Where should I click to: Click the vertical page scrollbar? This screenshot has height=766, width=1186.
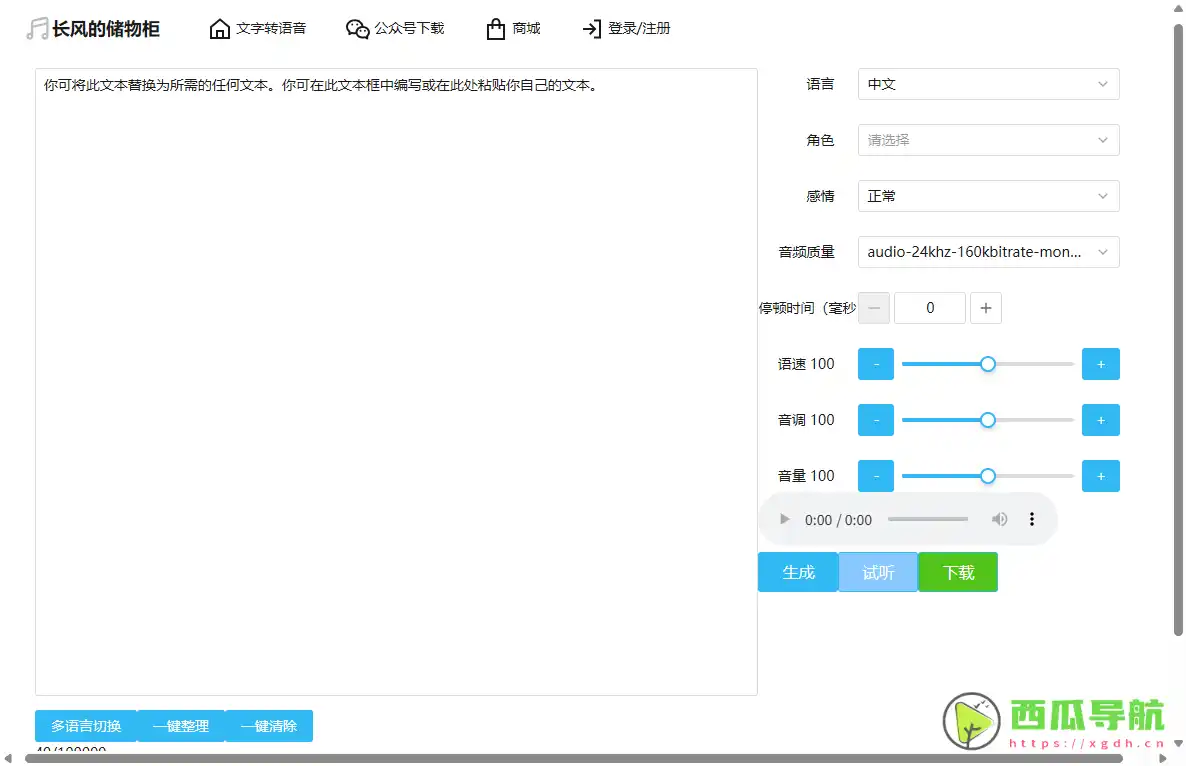[1178, 330]
